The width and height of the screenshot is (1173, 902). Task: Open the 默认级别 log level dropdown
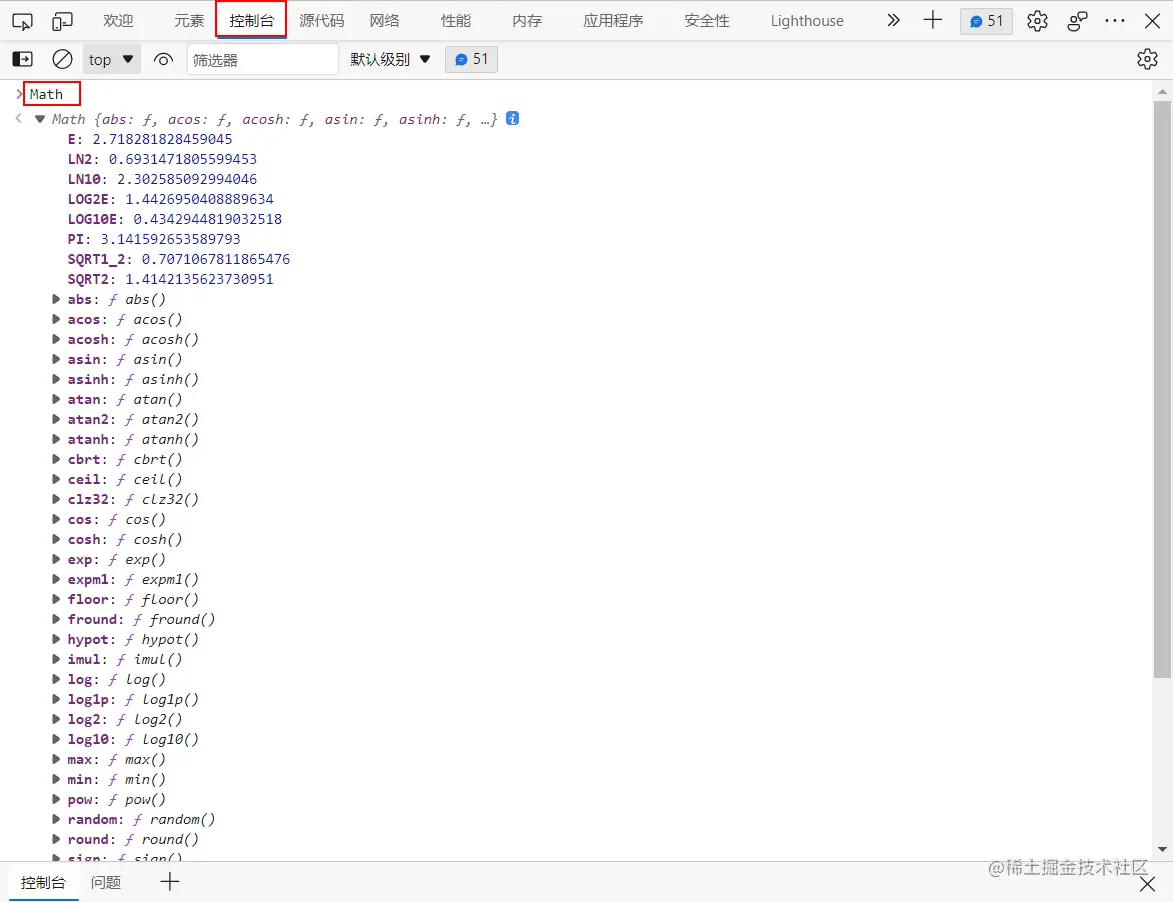[391, 59]
